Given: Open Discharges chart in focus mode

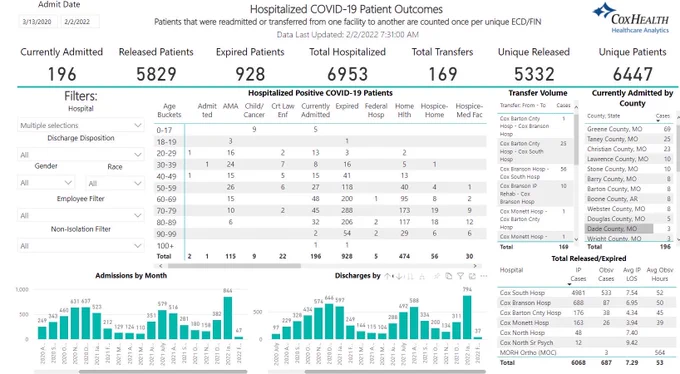Looking at the screenshot, I should (472, 276).
